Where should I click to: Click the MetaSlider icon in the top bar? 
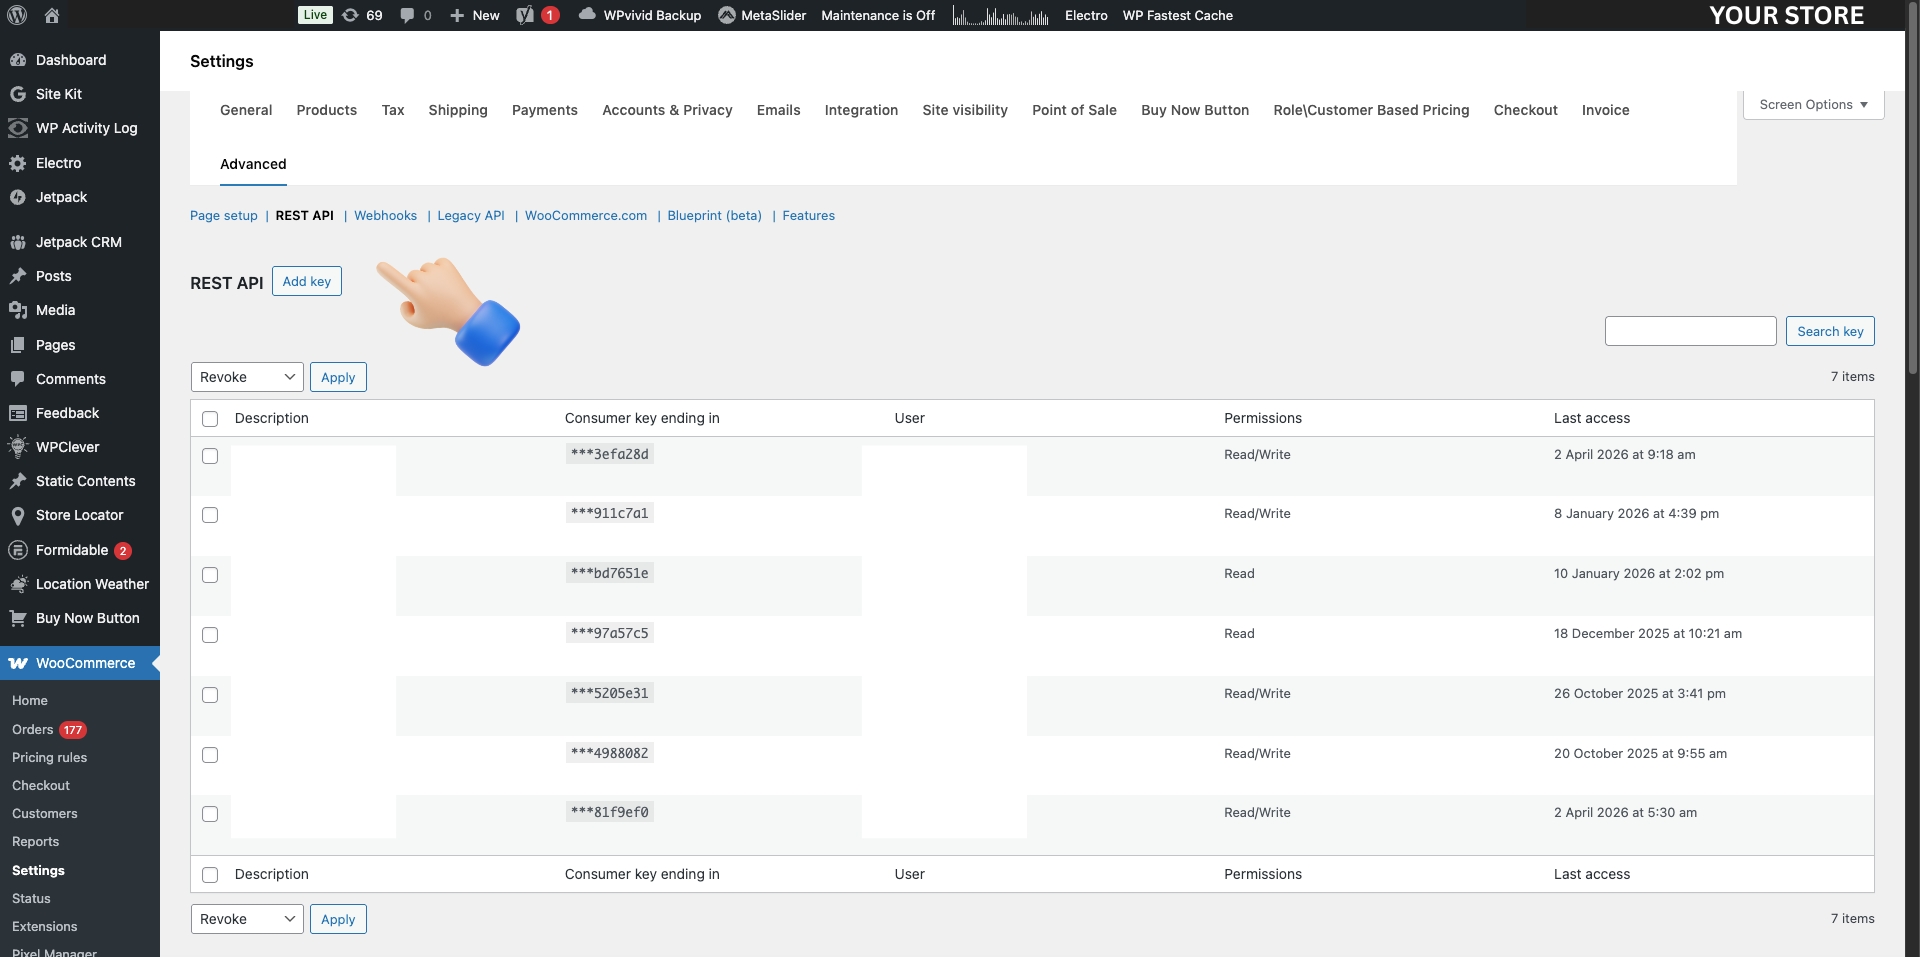729,15
